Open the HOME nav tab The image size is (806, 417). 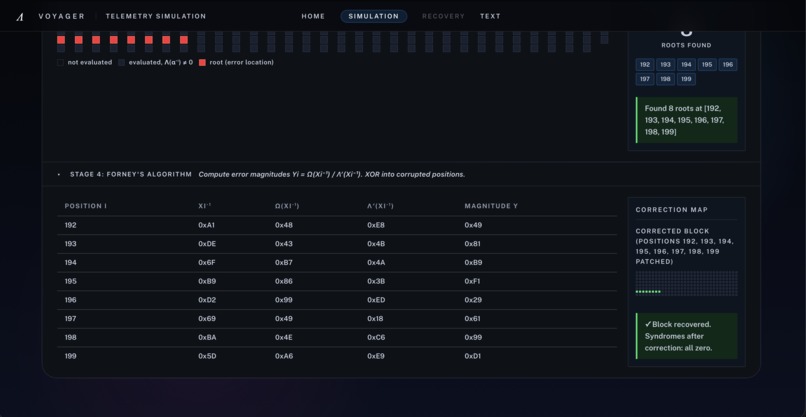pyautogui.click(x=313, y=16)
